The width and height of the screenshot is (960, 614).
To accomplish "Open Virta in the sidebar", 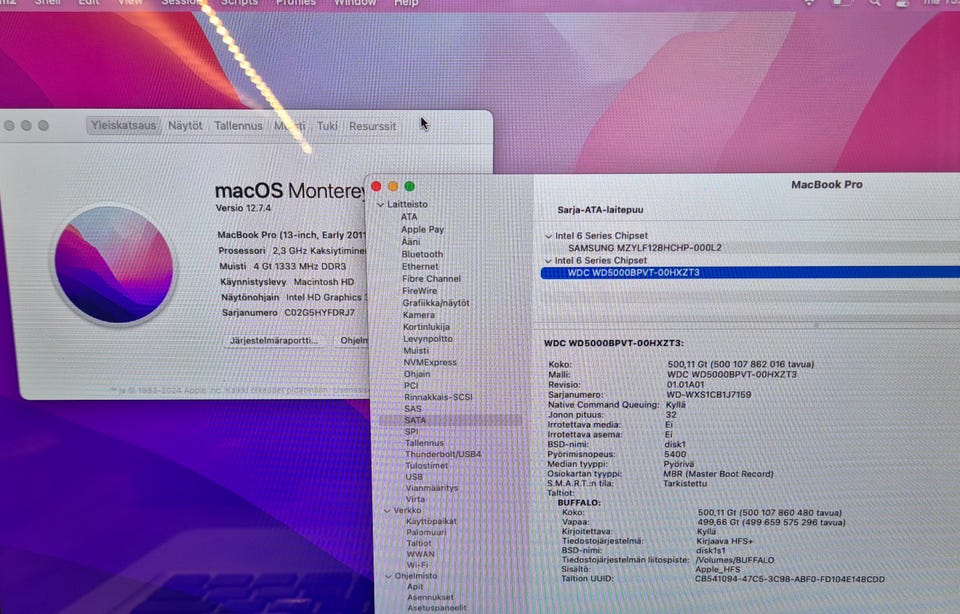I will pyautogui.click(x=415, y=499).
